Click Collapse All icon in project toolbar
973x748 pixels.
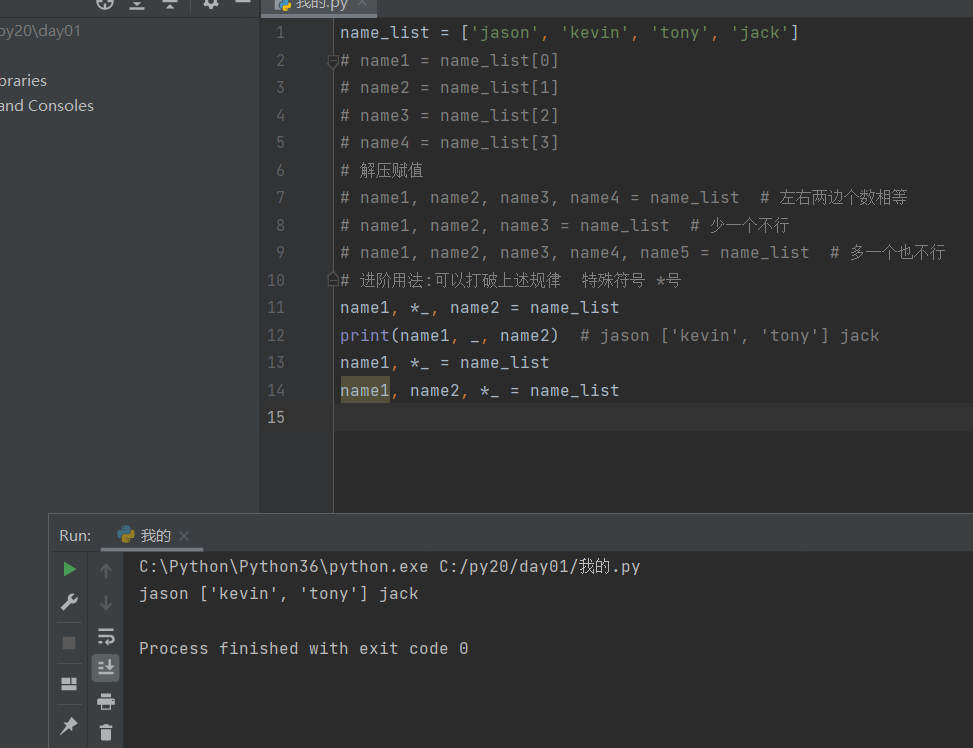coord(169,4)
